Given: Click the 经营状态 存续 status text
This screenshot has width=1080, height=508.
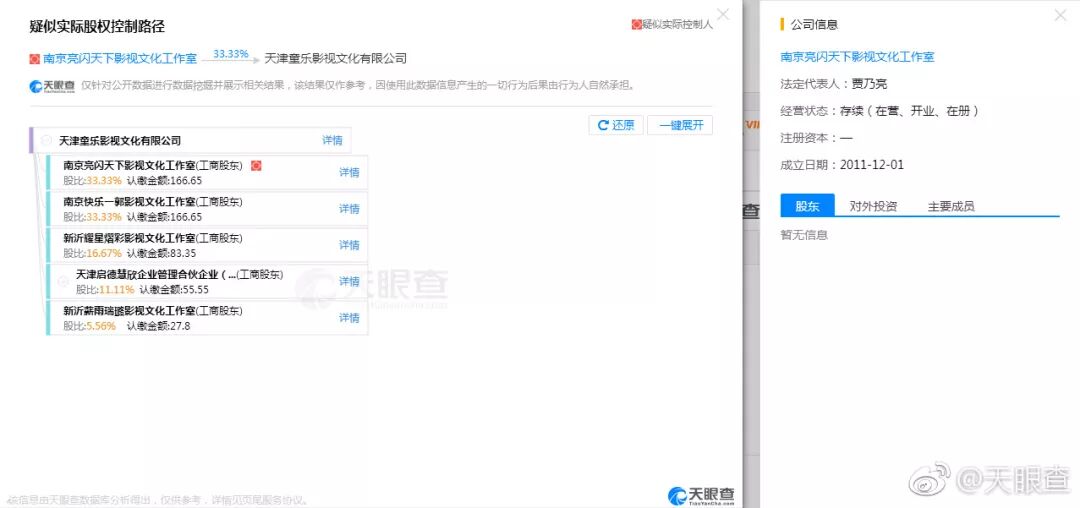Looking at the screenshot, I should 879,111.
